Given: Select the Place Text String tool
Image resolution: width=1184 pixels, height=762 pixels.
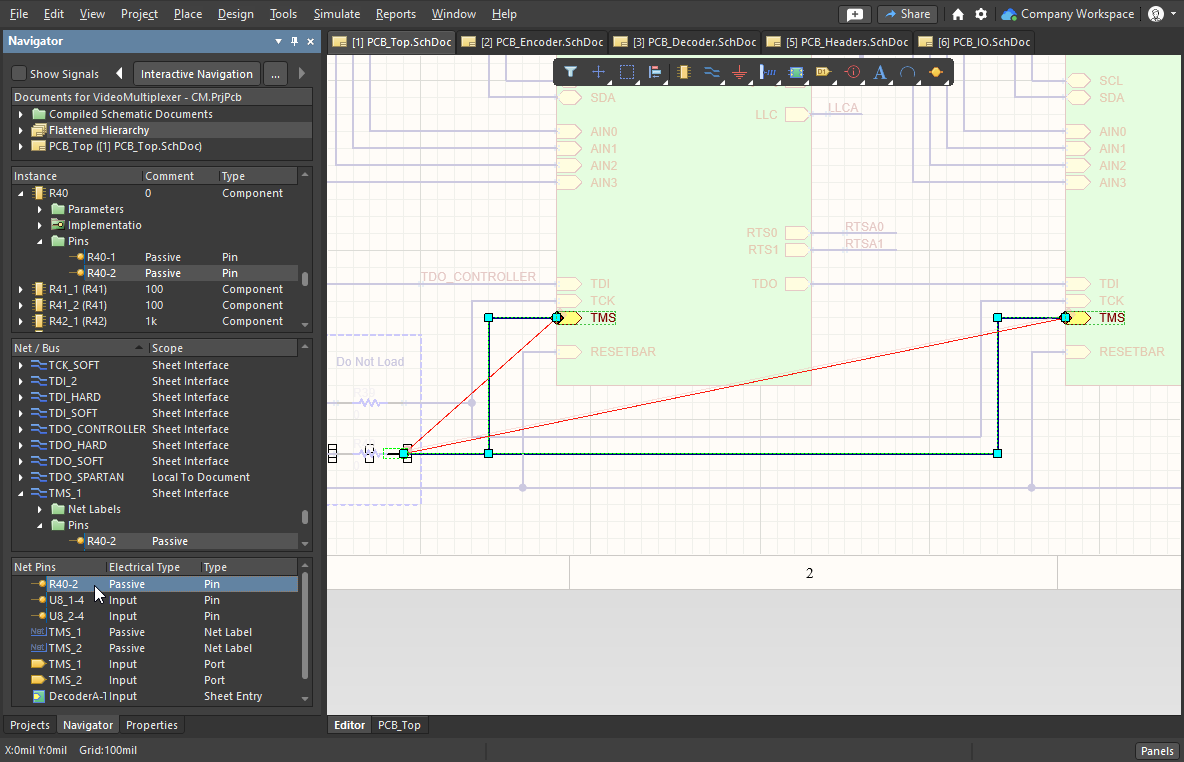Looking at the screenshot, I should (880, 72).
